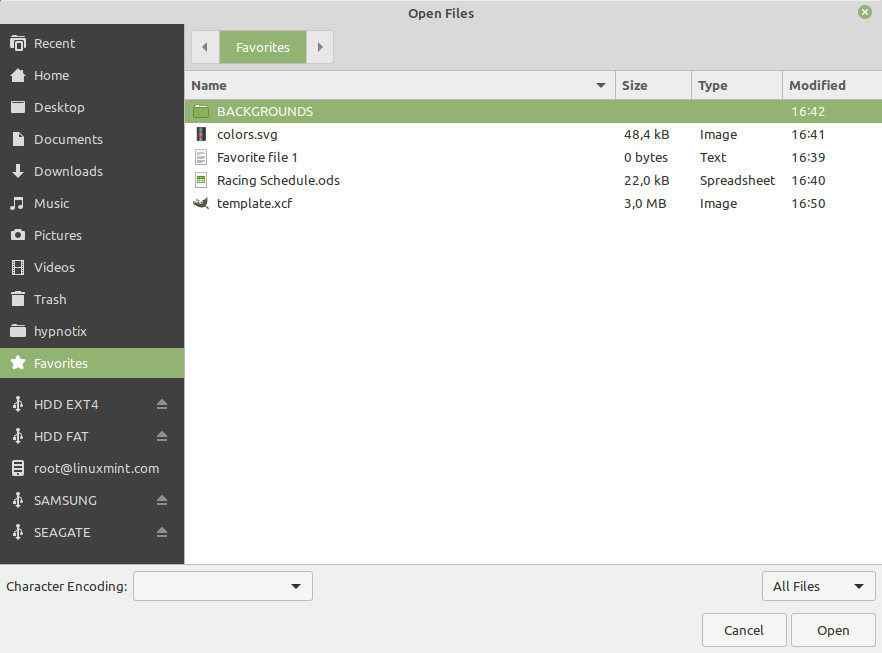Select the BACKGROUNDS folder name
Viewport: 882px width, 653px height.
point(265,111)
